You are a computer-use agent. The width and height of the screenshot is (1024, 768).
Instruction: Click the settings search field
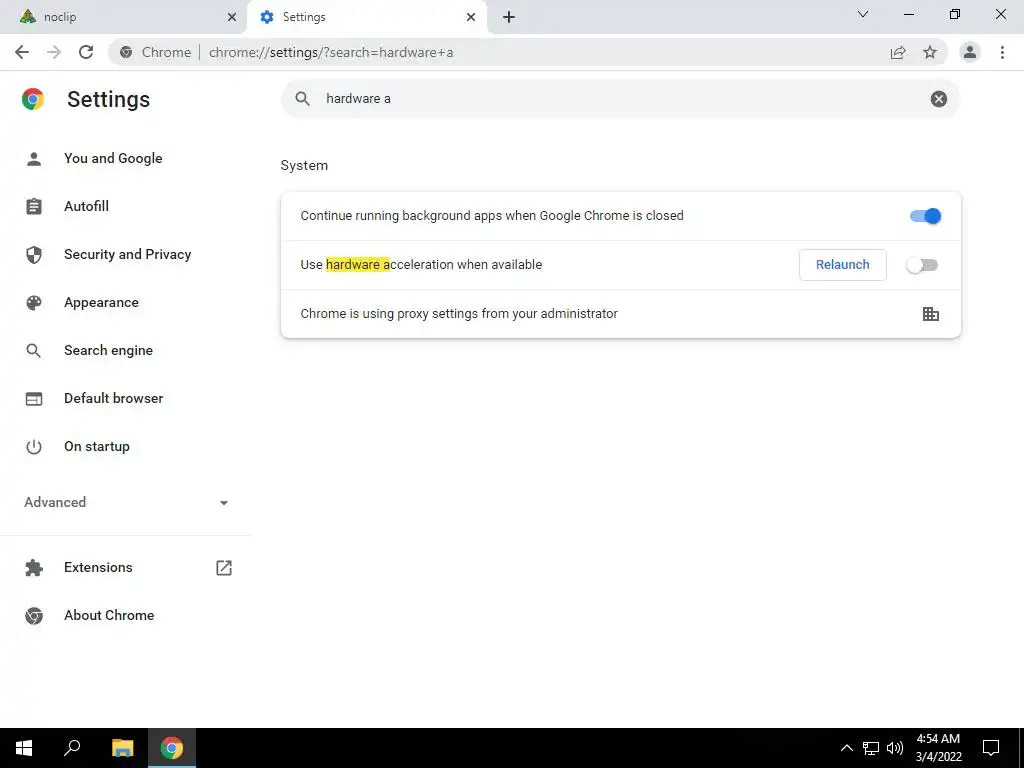pos(620,99)
